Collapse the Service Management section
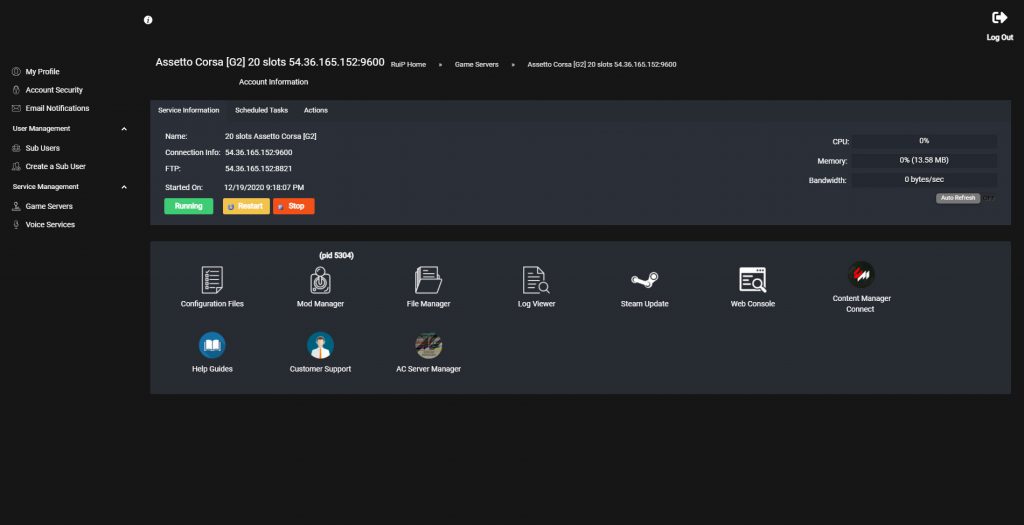The width and height of the screenshot is (1024, 525). [124, 187]
